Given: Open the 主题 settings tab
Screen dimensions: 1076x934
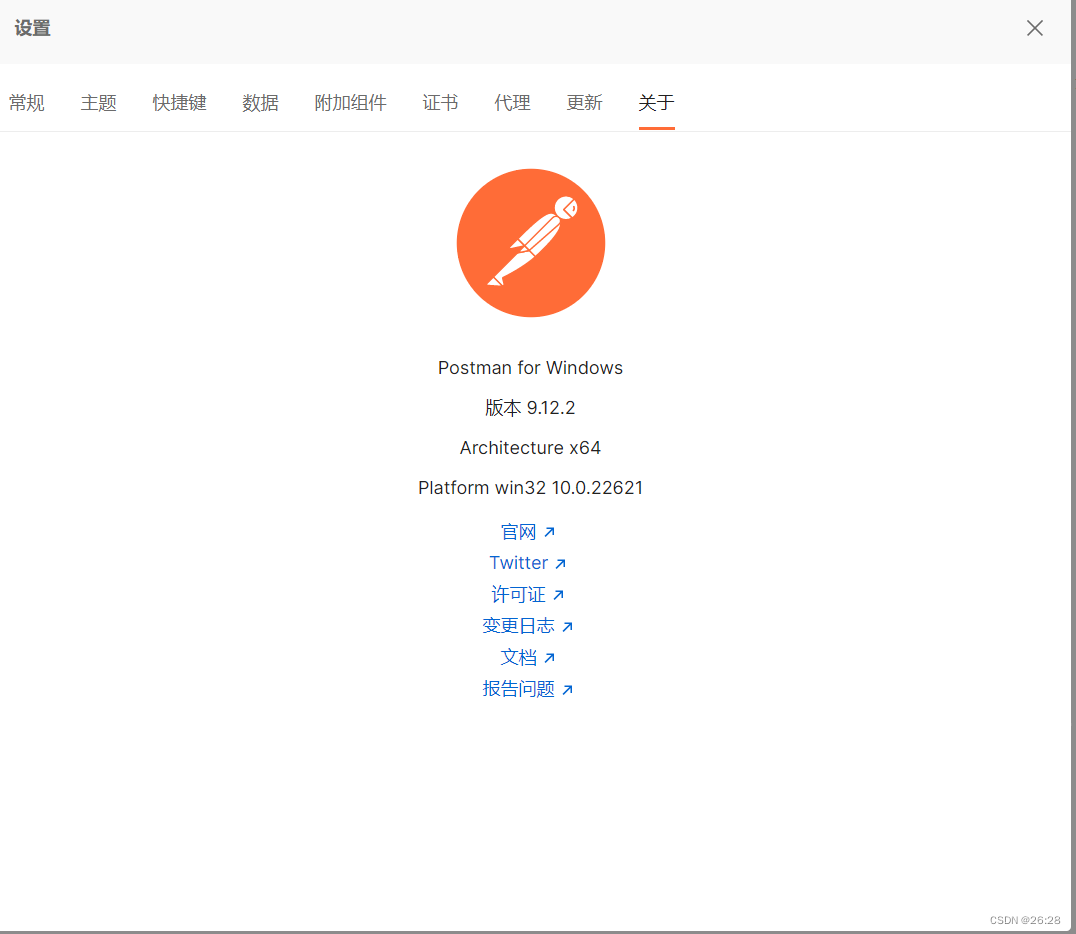Looking at the screenshot, I should click(x=98, y=102).
